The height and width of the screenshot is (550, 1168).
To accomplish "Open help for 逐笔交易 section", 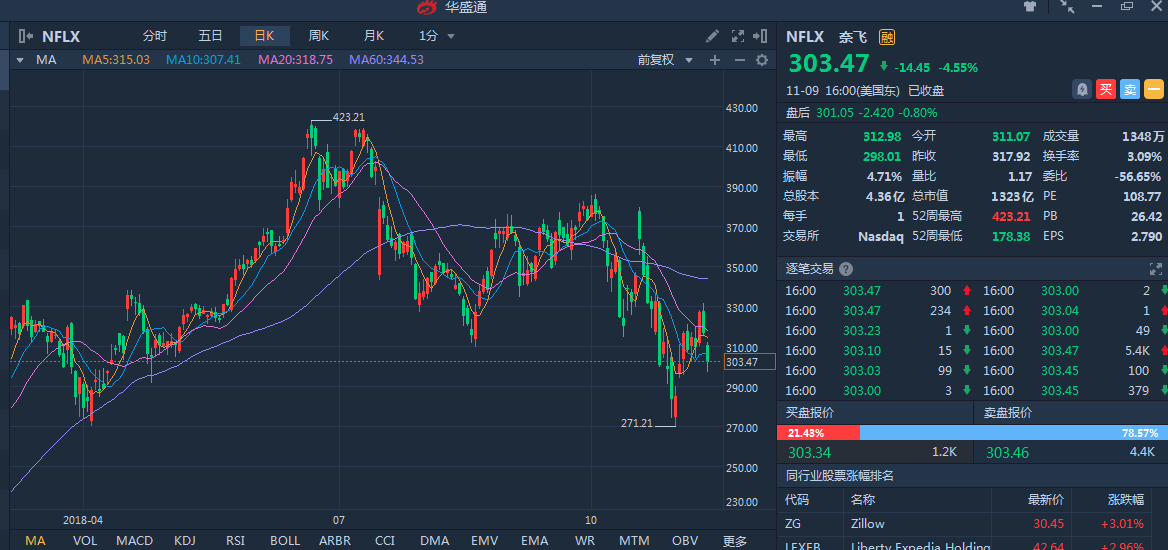I will (x=846, y=269).
